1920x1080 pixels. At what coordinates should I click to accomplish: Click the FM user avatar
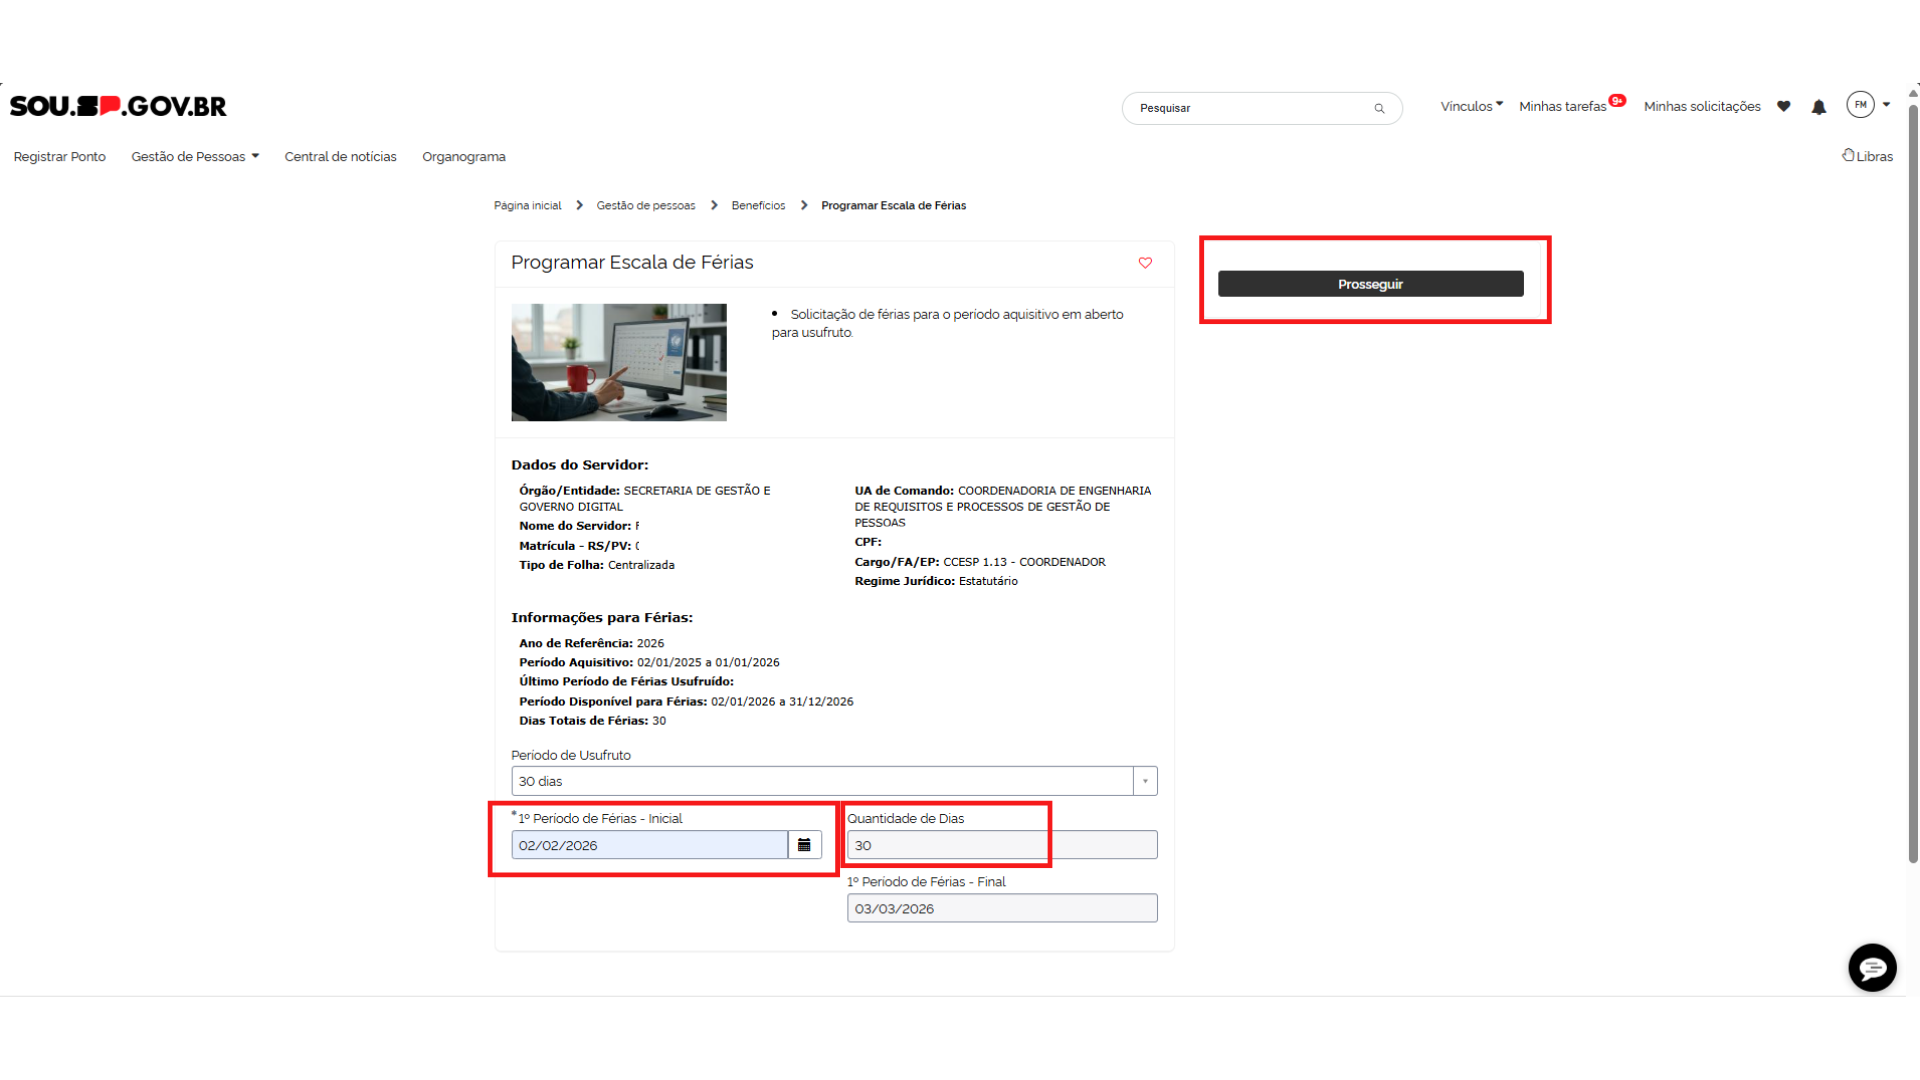(x=1860, y=105)
